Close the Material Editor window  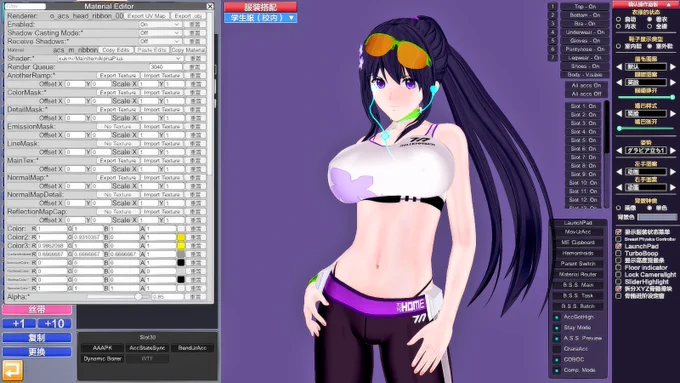tap(210, 6)
